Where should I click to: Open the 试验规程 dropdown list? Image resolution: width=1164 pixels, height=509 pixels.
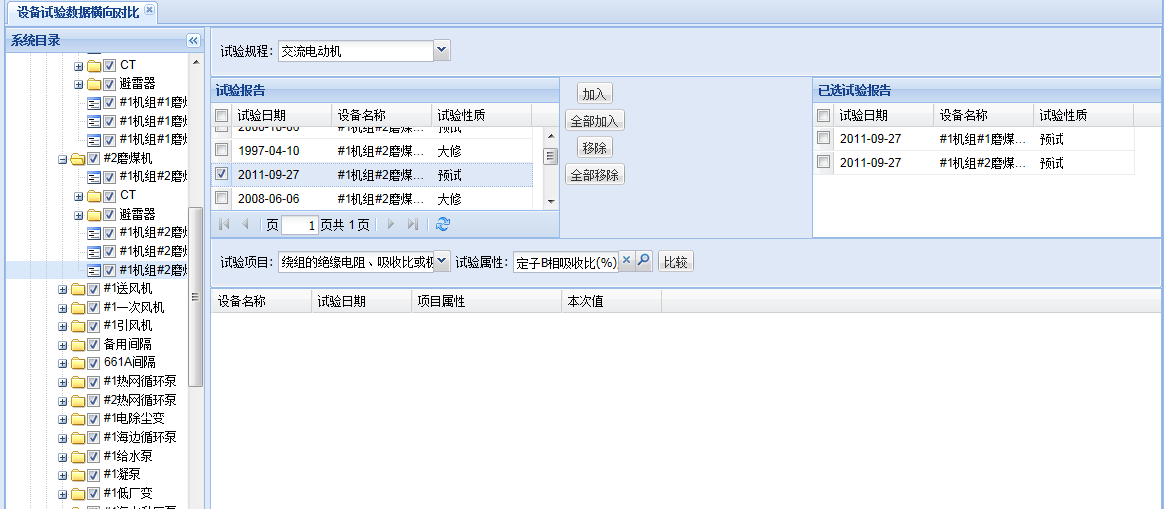442,50
